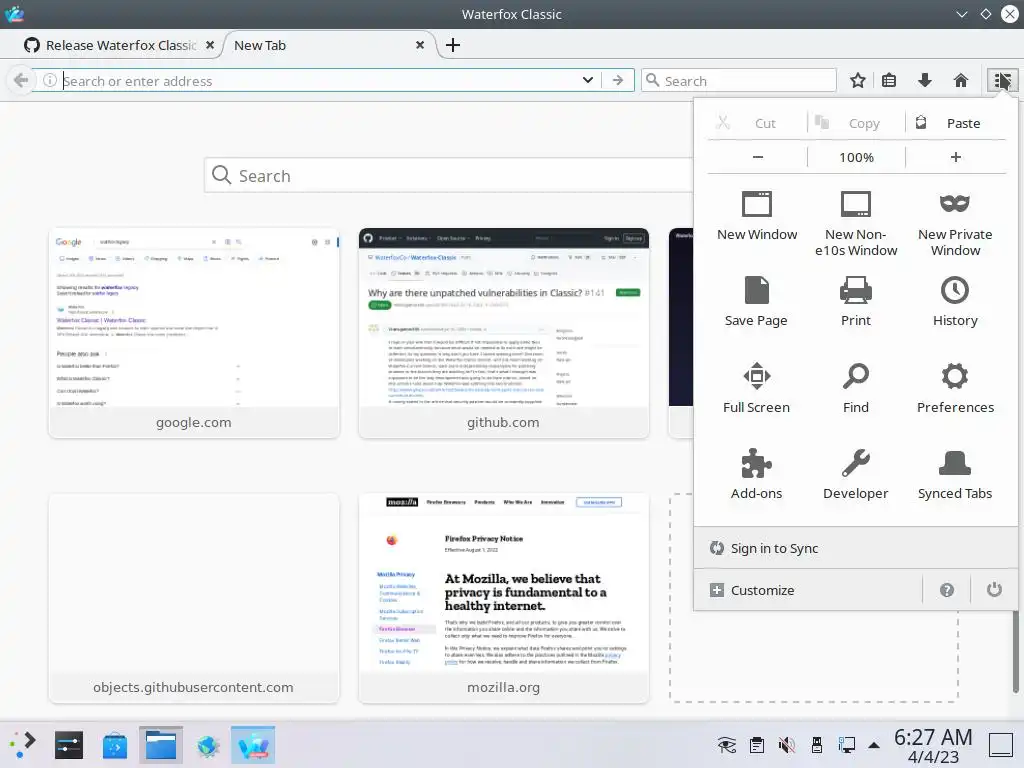Open the file manager from the taskbar

pyautogui.click(x=161, y=745)
